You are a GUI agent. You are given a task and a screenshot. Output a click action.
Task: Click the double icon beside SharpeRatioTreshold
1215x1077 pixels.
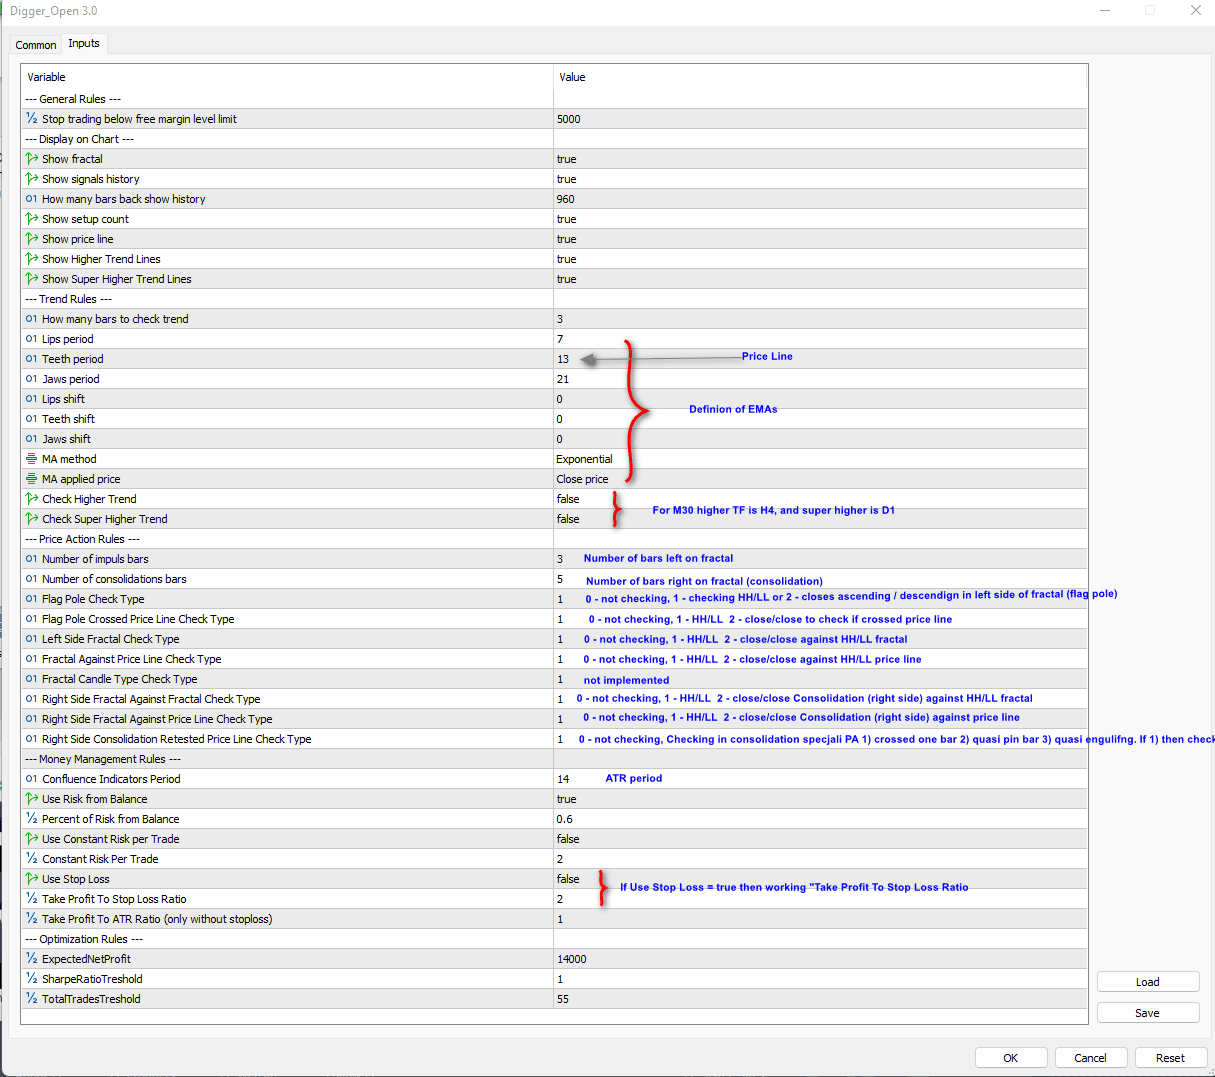(x=32, y=979)
